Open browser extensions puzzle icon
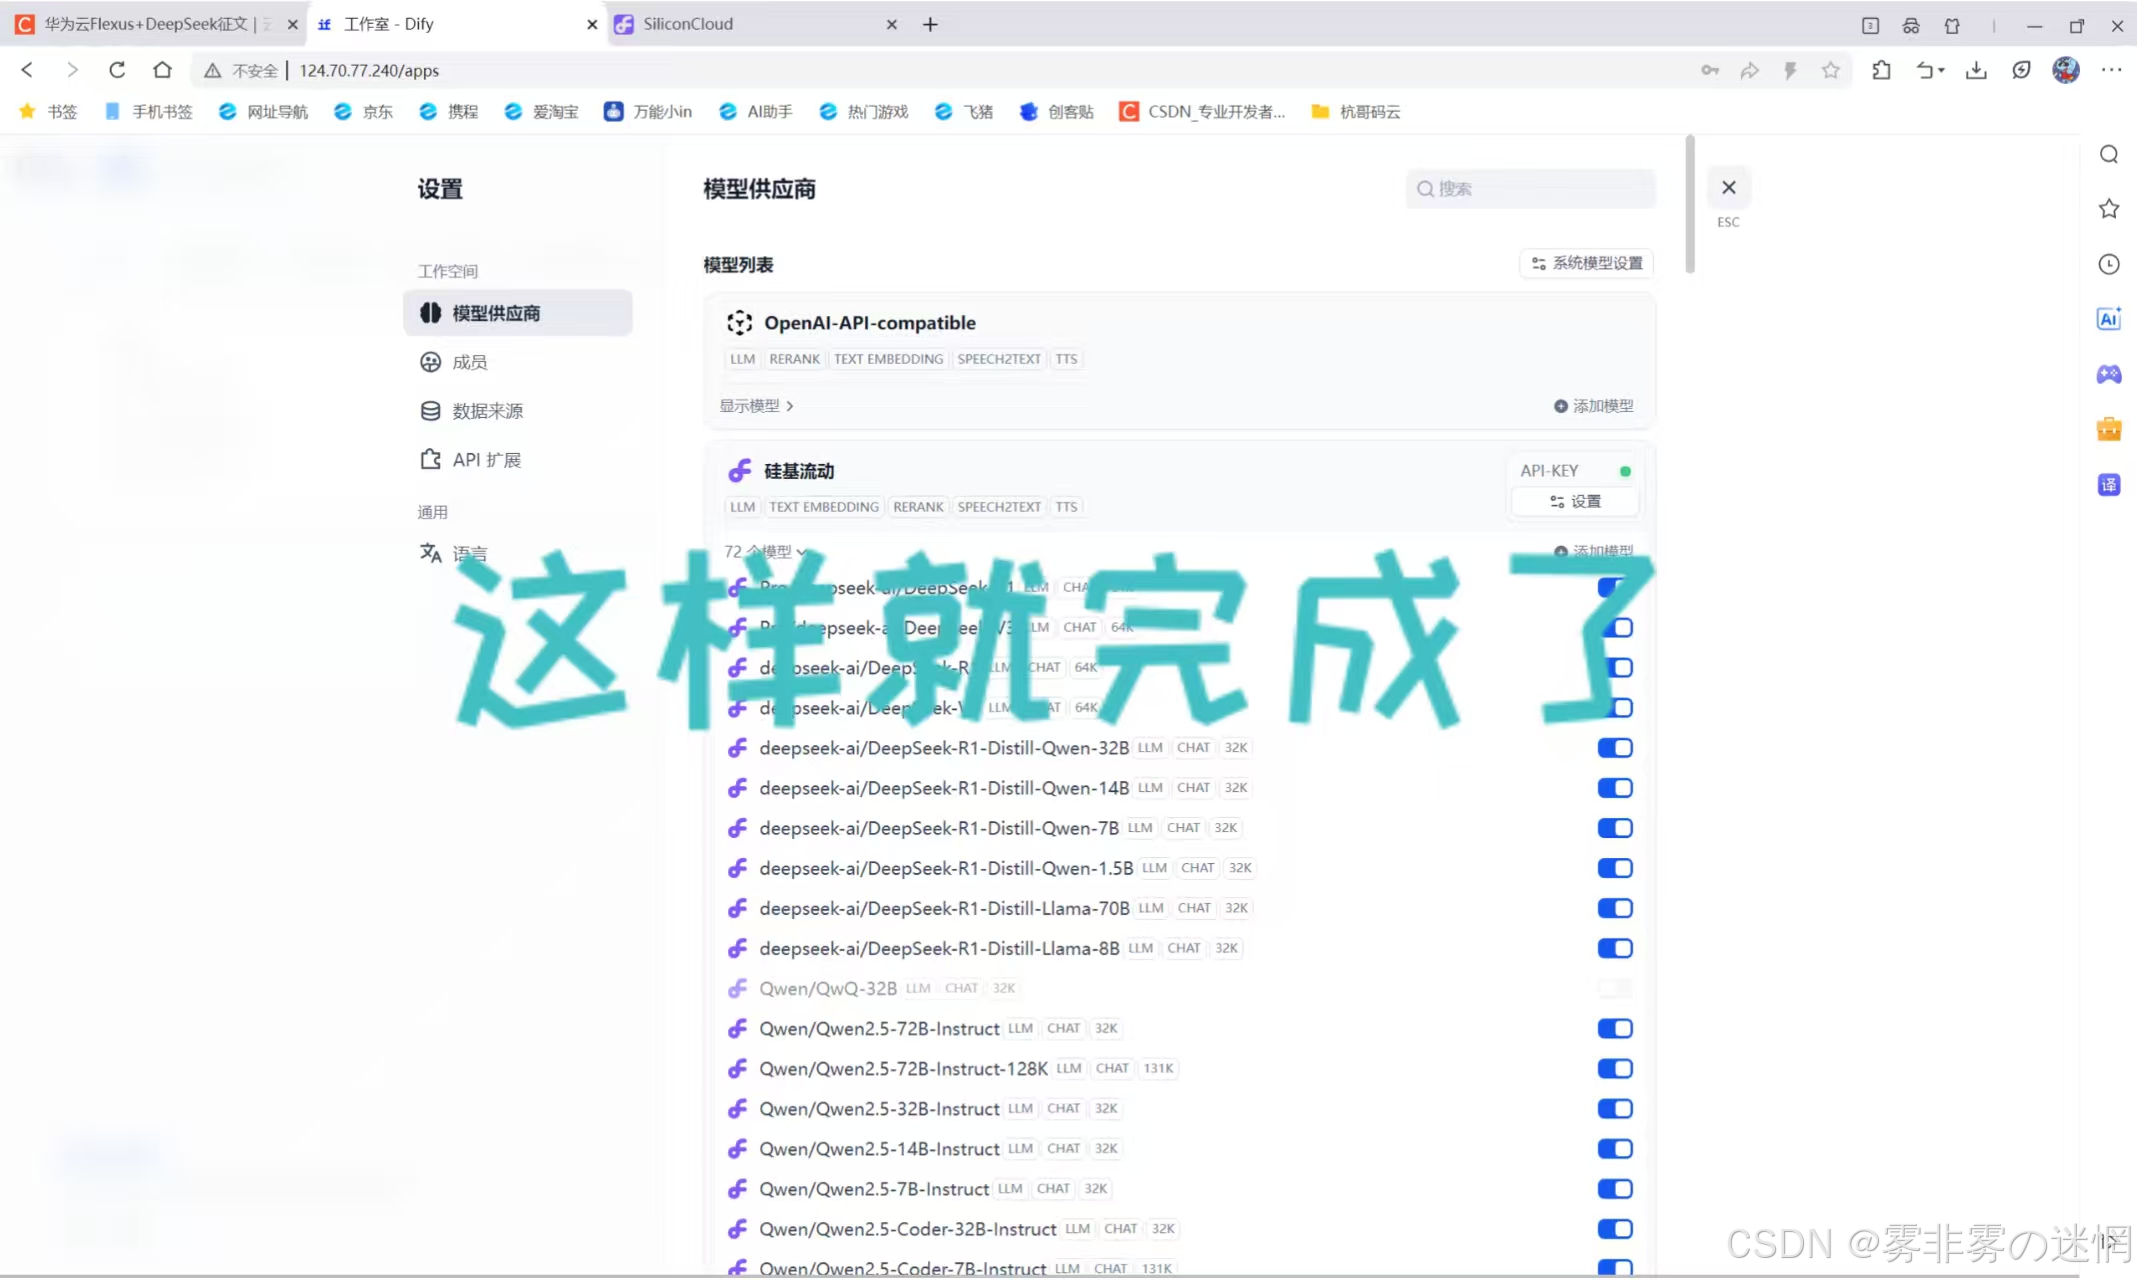Image resolution: width=2137 pixels, height=1280 pixels. click(1881, 70)
